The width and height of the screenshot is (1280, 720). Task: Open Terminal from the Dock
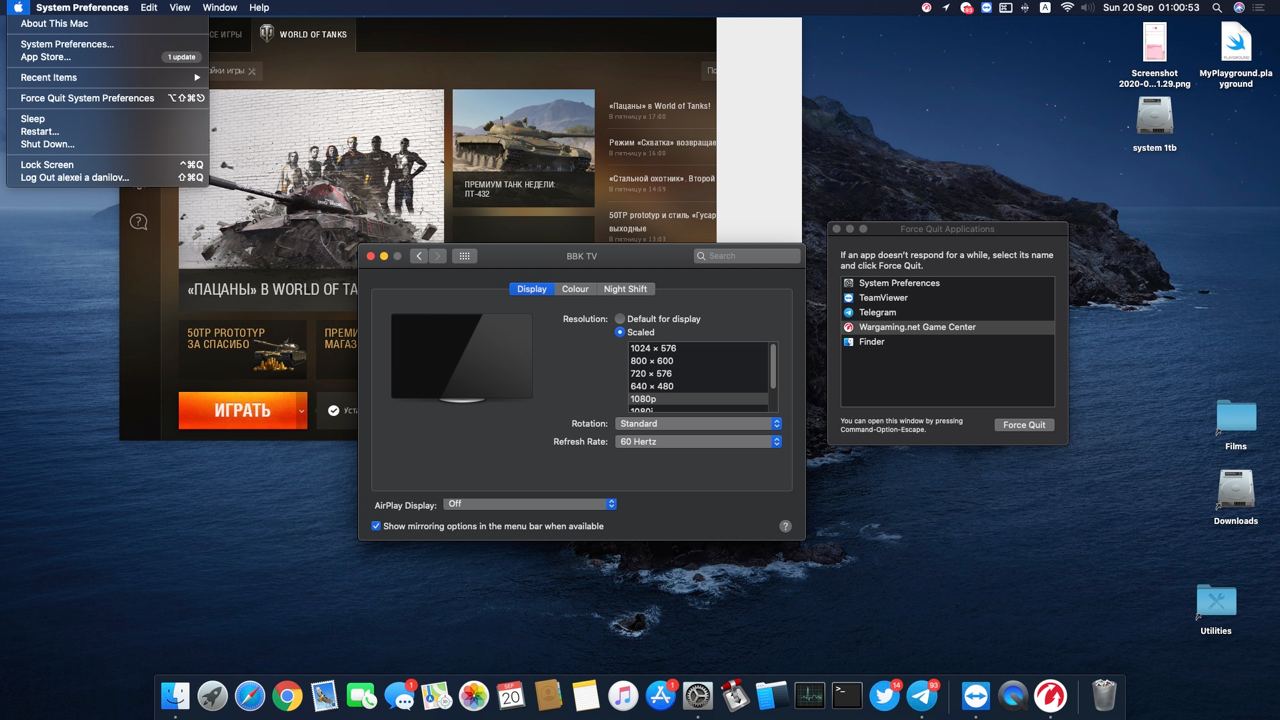847,695
